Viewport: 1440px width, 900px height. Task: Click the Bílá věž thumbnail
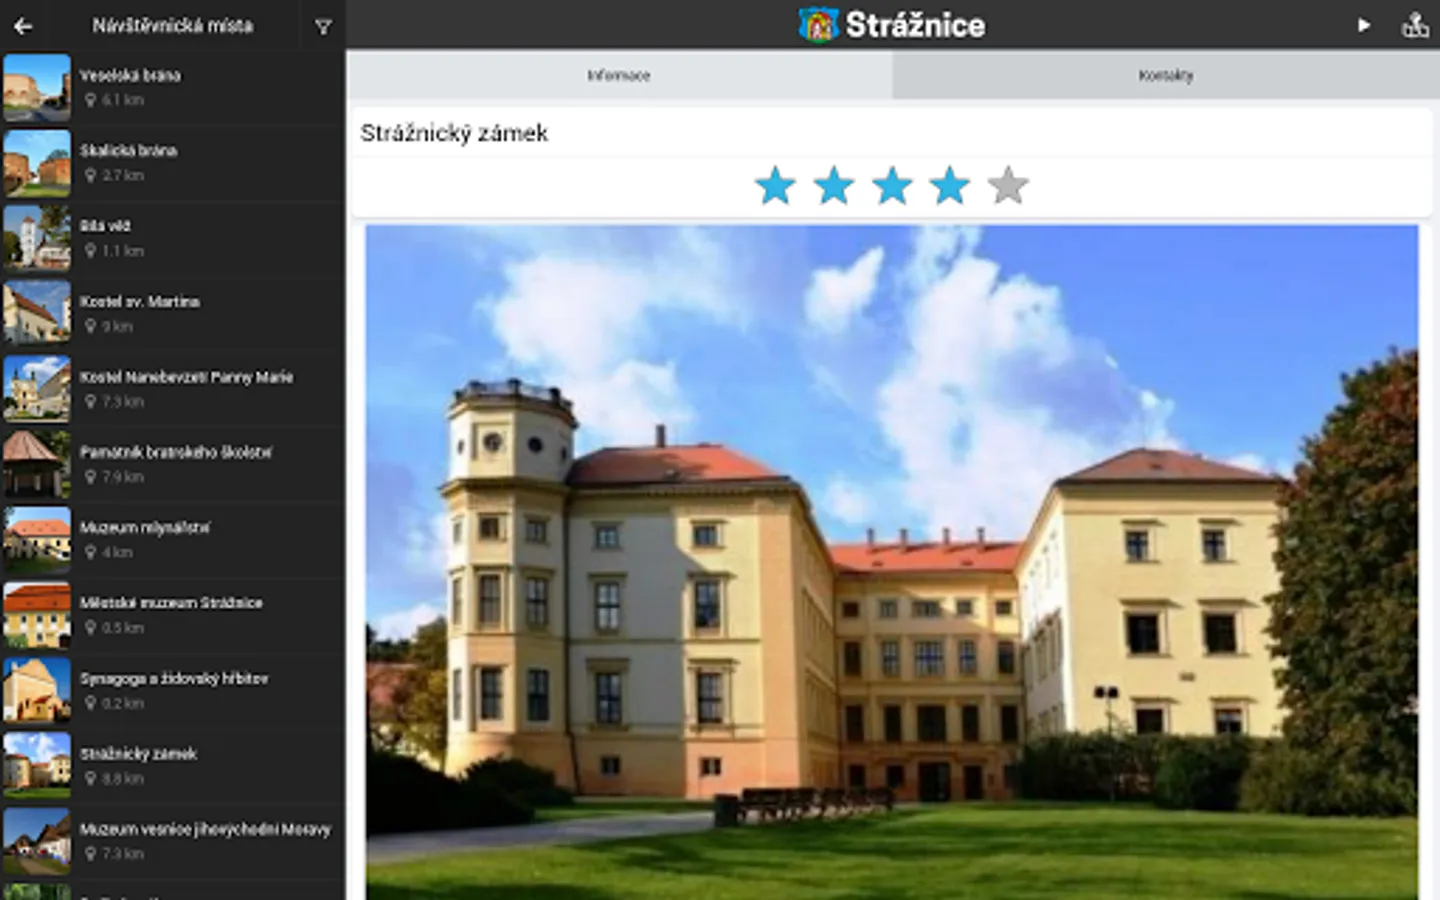[37, 239]
